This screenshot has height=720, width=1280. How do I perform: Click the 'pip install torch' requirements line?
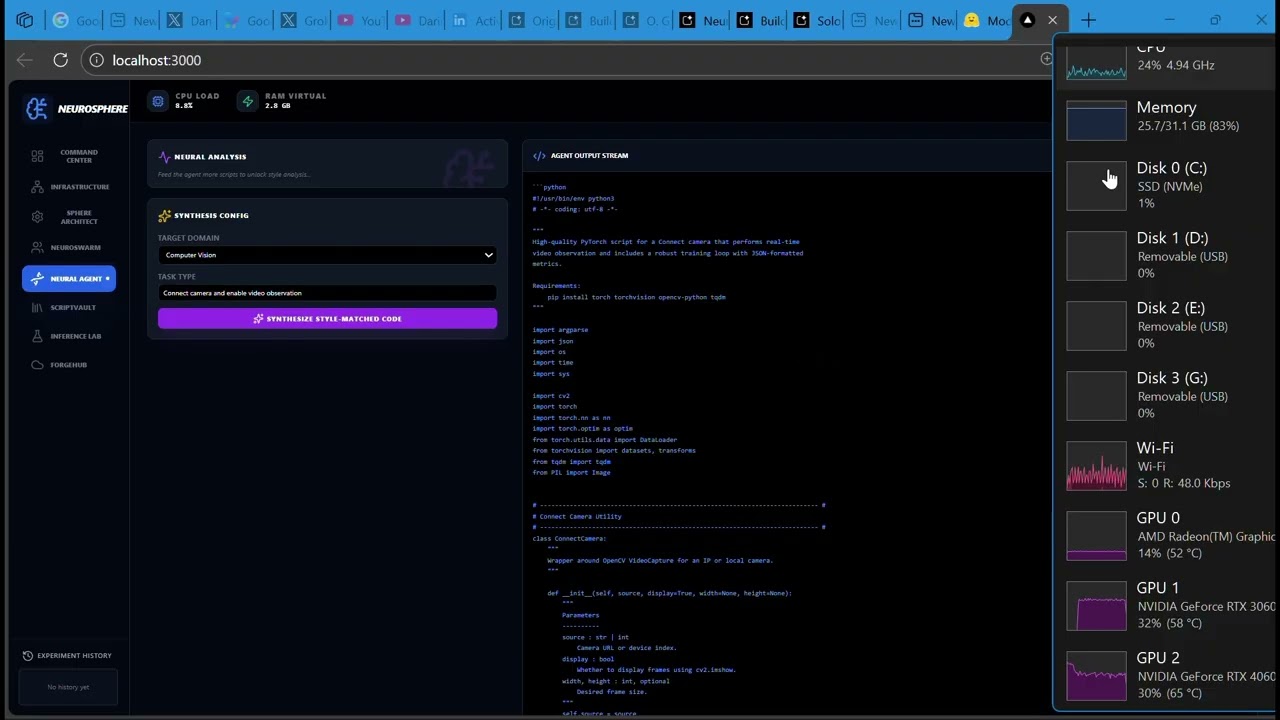tap(636, 297)
